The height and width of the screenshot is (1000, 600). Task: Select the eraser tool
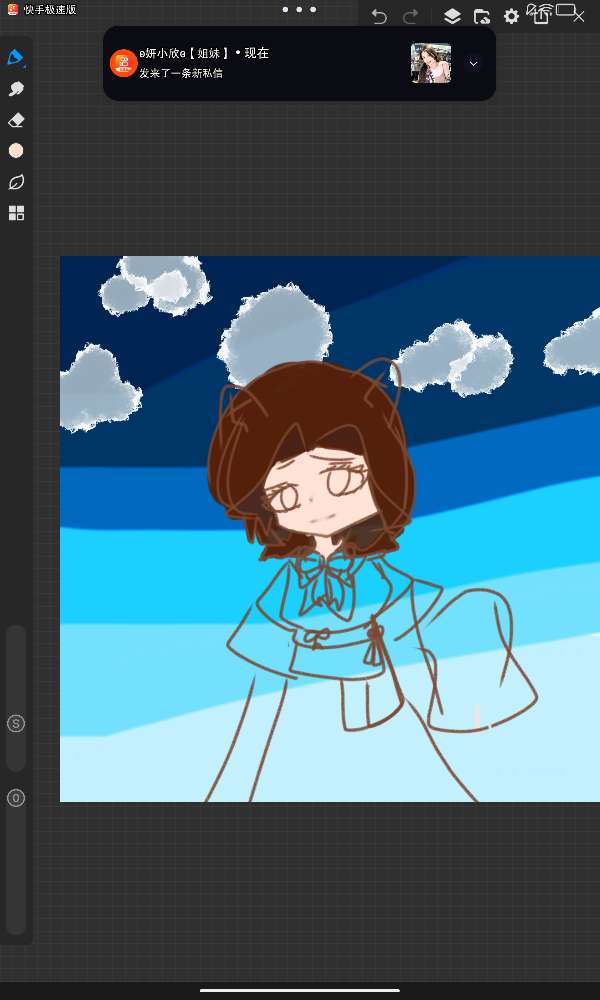tap(16, 120)
